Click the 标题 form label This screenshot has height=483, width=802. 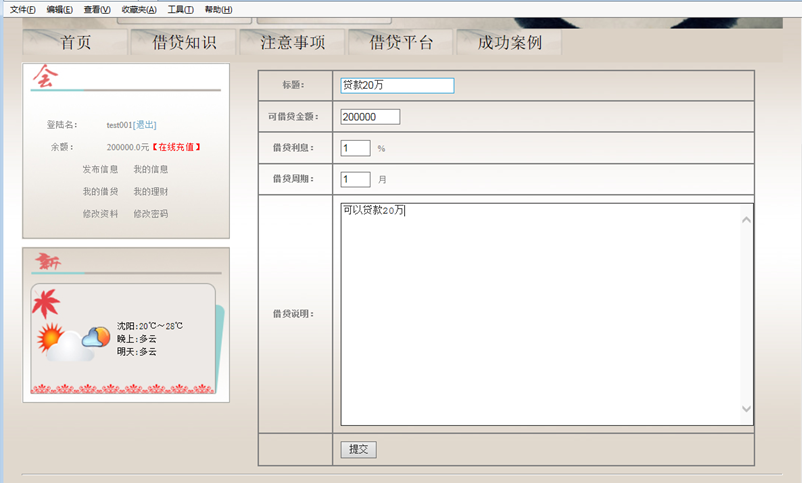point(294,85)
